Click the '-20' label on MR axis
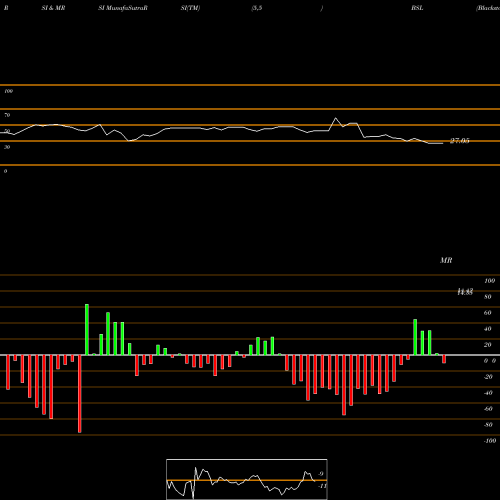 [x=488, y=377]
